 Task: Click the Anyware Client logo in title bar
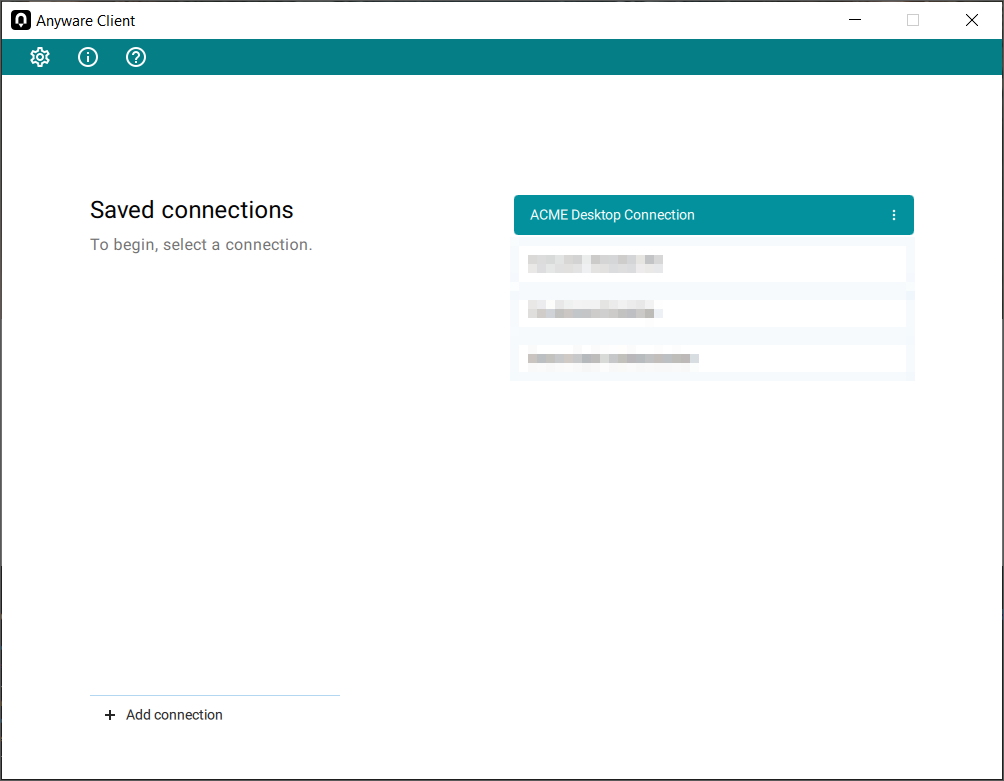point(20,20)
